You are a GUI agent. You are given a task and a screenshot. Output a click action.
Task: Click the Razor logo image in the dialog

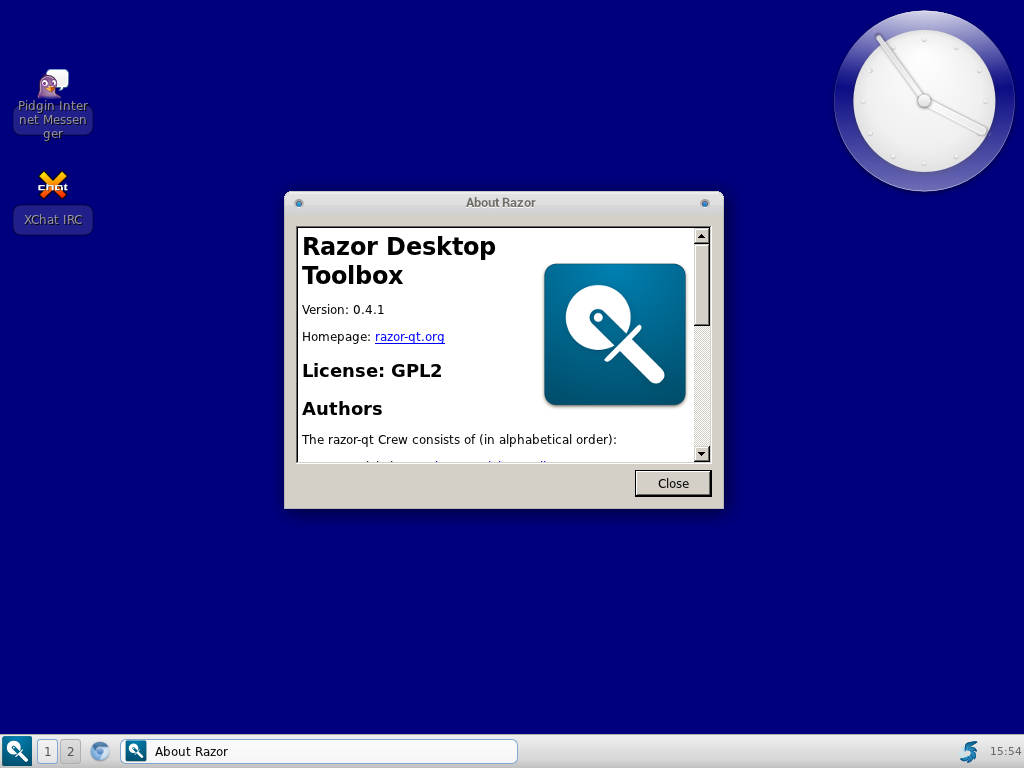pos(615,334)
